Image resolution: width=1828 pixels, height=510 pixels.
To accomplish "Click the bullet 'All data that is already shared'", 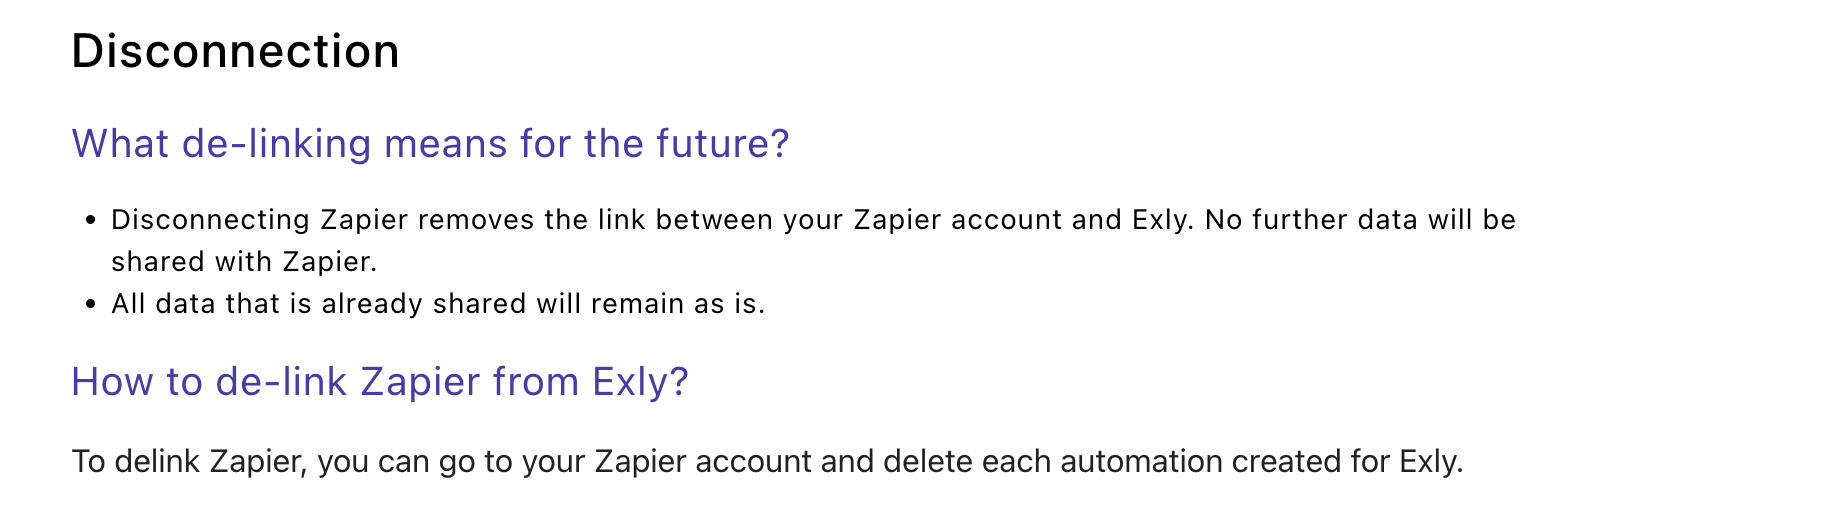I will pos(438,304).
